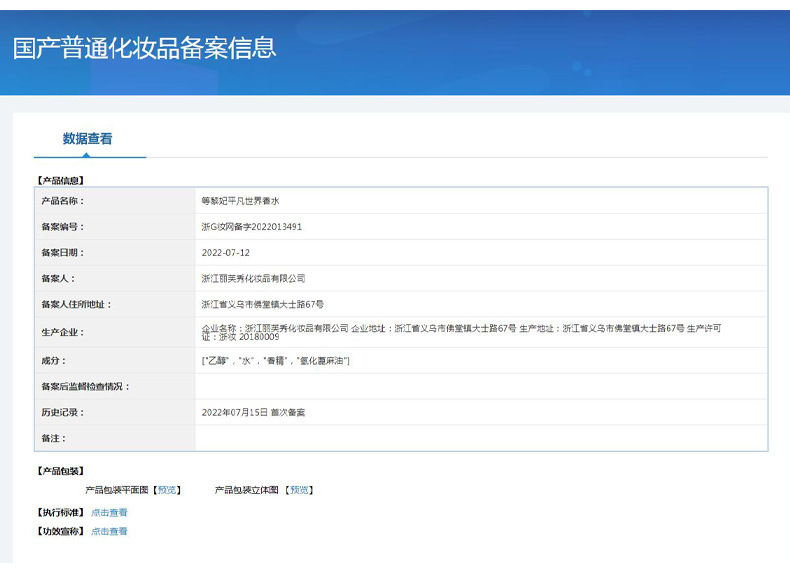Click the 【功效宣称】 label
This screenshot has height=582, width=790.
pyautogui.click(x=60, y=531)
